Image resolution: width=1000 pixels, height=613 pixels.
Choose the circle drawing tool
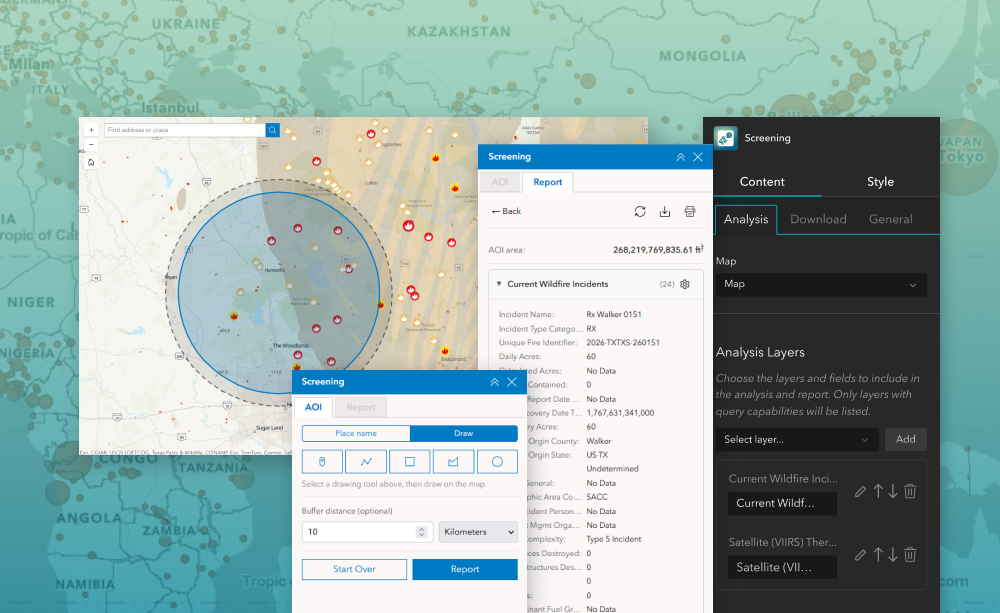click(x=497, y=461)
